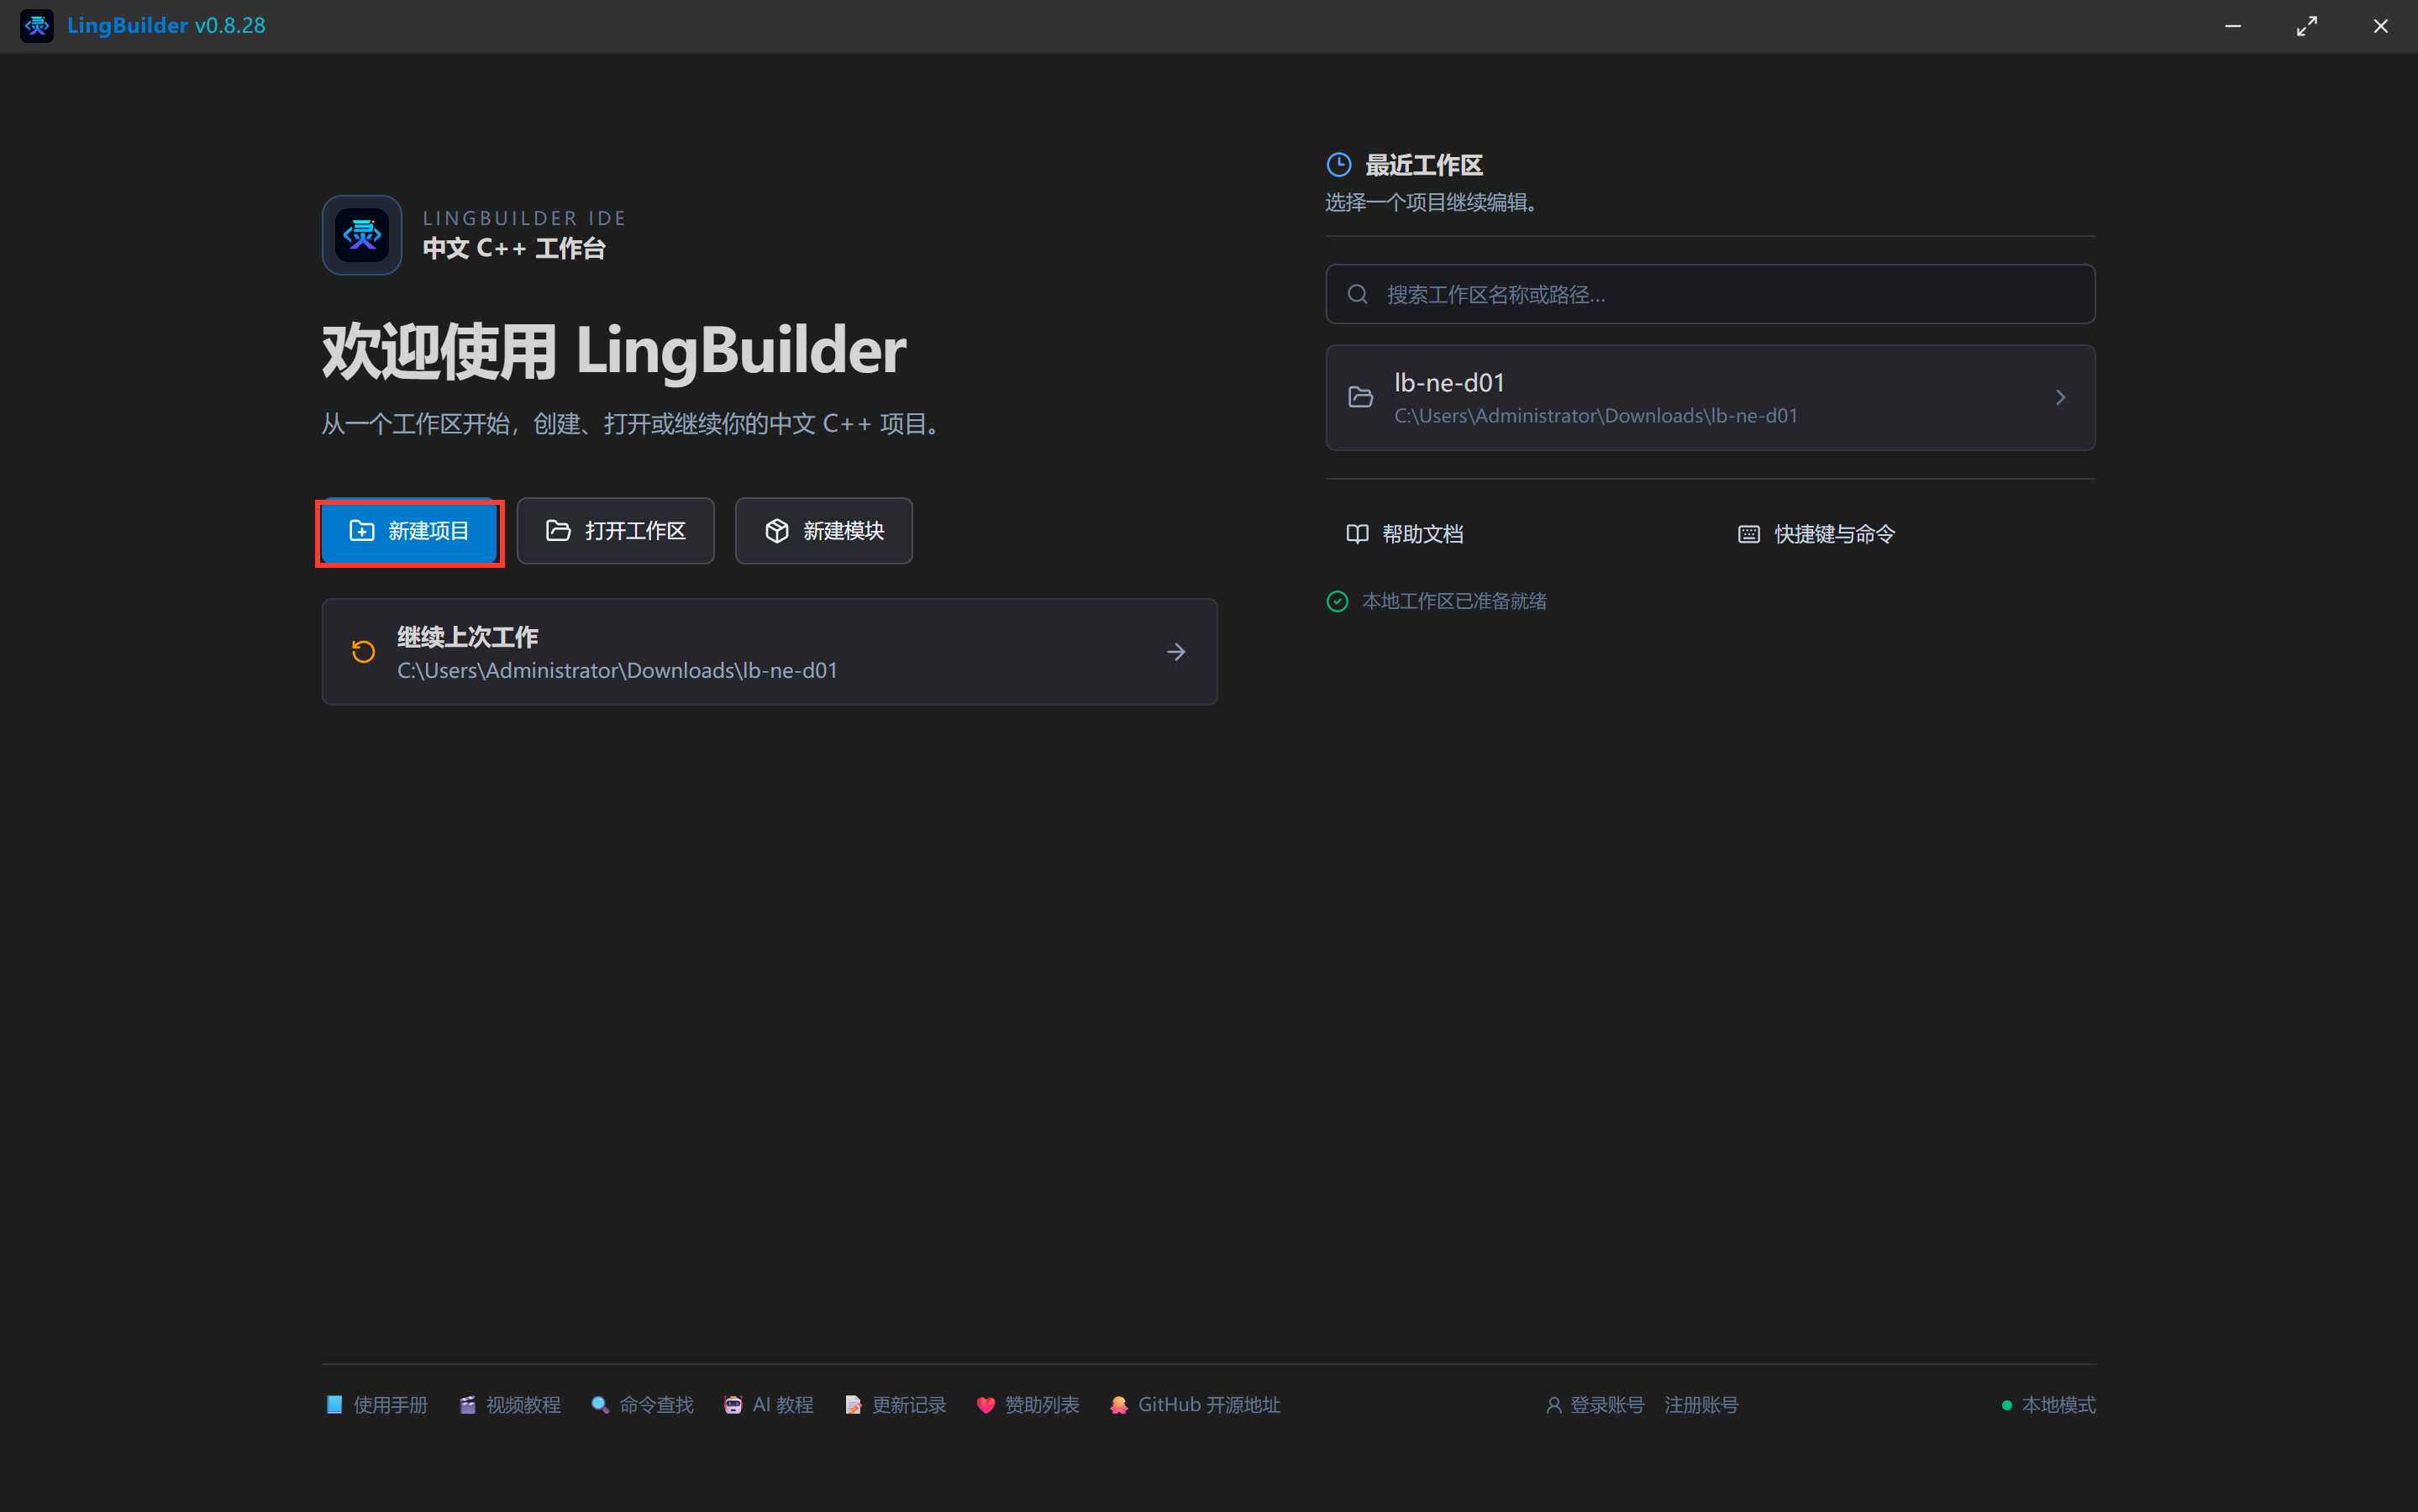
Task: Open 快捷键与命令
Action: [x=1816, y=534]
